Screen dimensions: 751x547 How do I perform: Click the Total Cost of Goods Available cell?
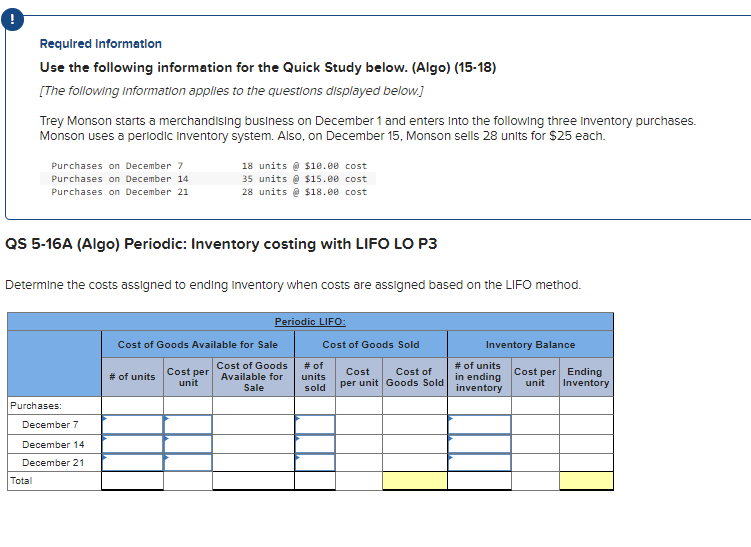pyautogui.click(x=253, y=481)
